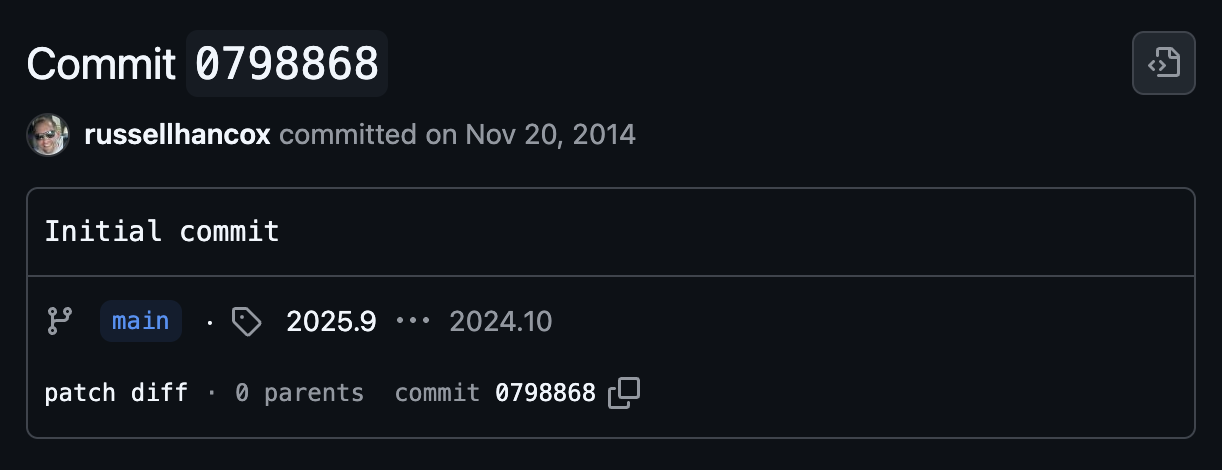Click the tag icon before 2025.9
The image size is (1222, 470).
coord(246,321)
